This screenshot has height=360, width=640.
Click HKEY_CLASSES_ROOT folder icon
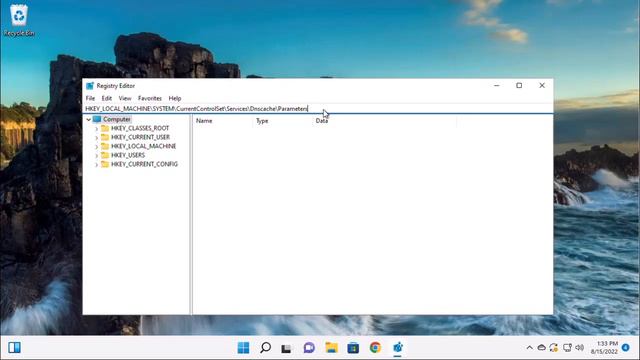[x=105, y=128]
